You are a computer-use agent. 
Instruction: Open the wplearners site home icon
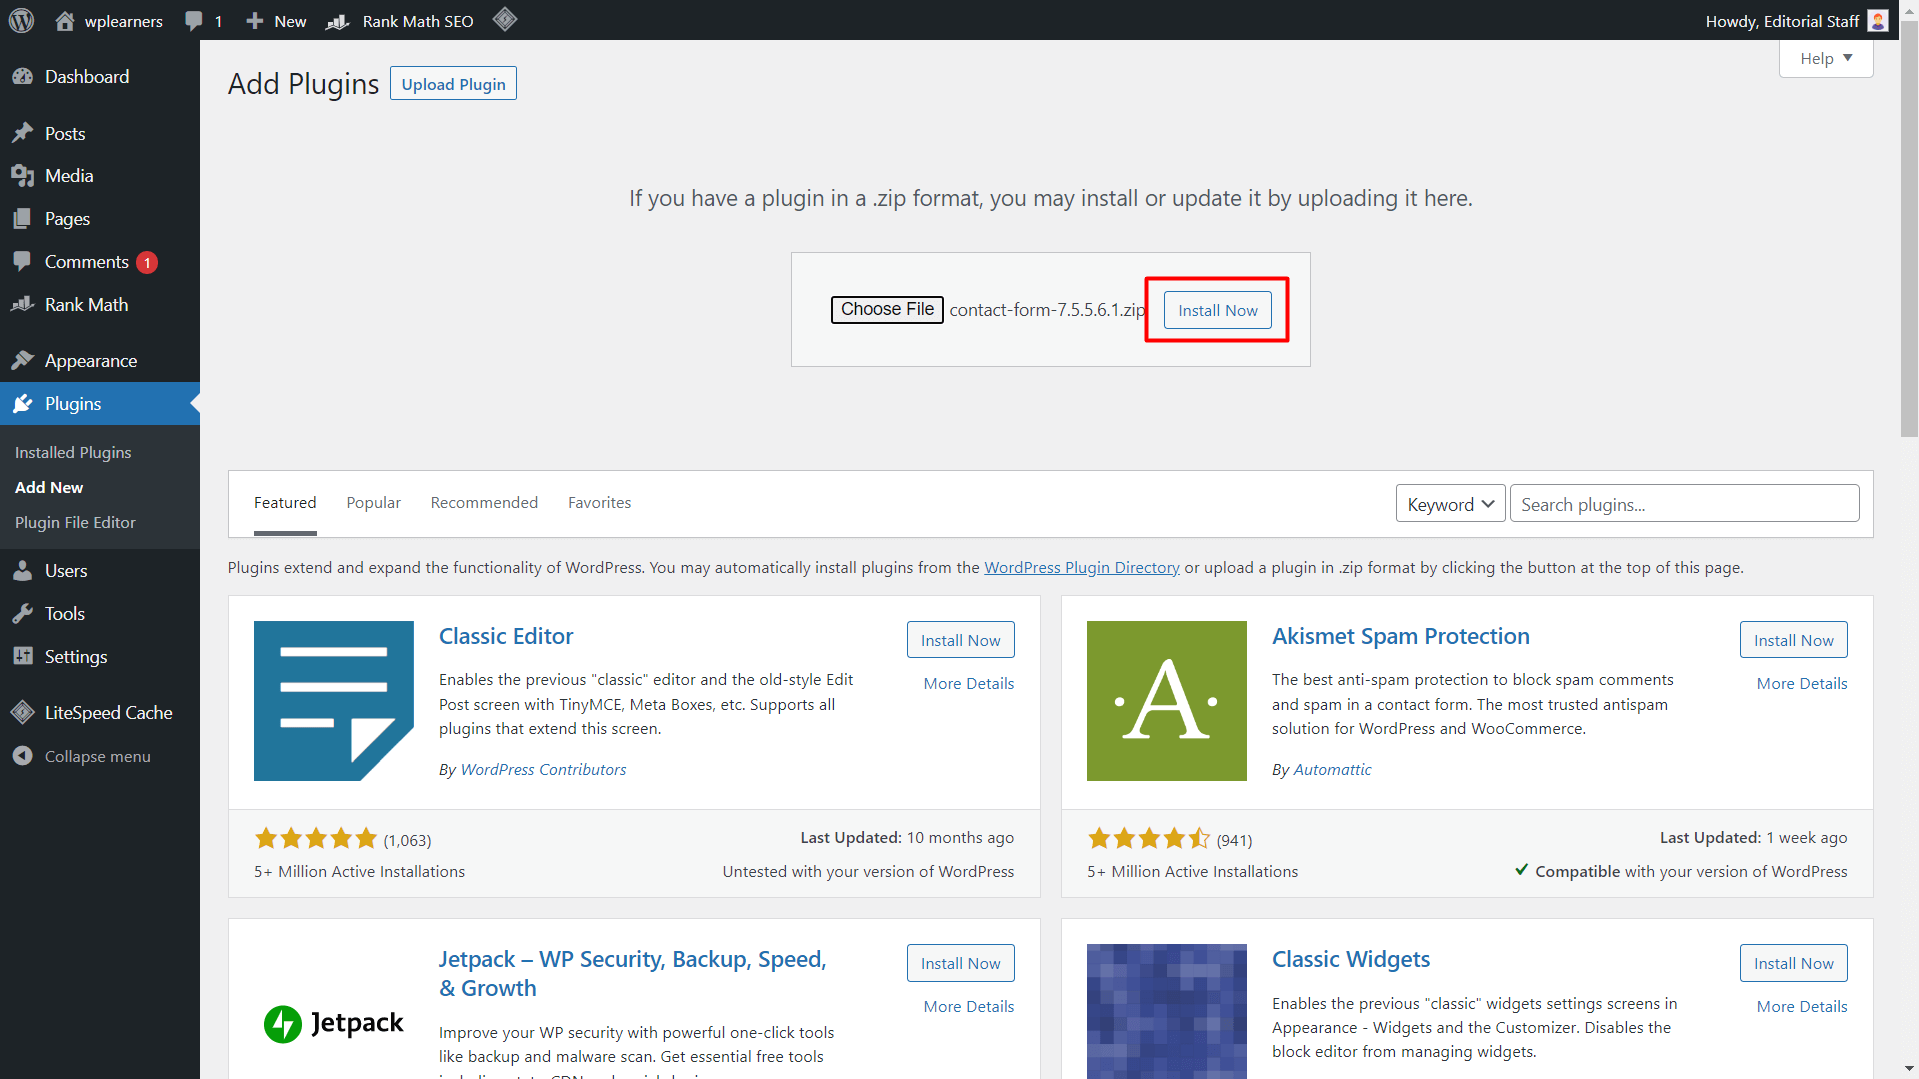(65, 20)
